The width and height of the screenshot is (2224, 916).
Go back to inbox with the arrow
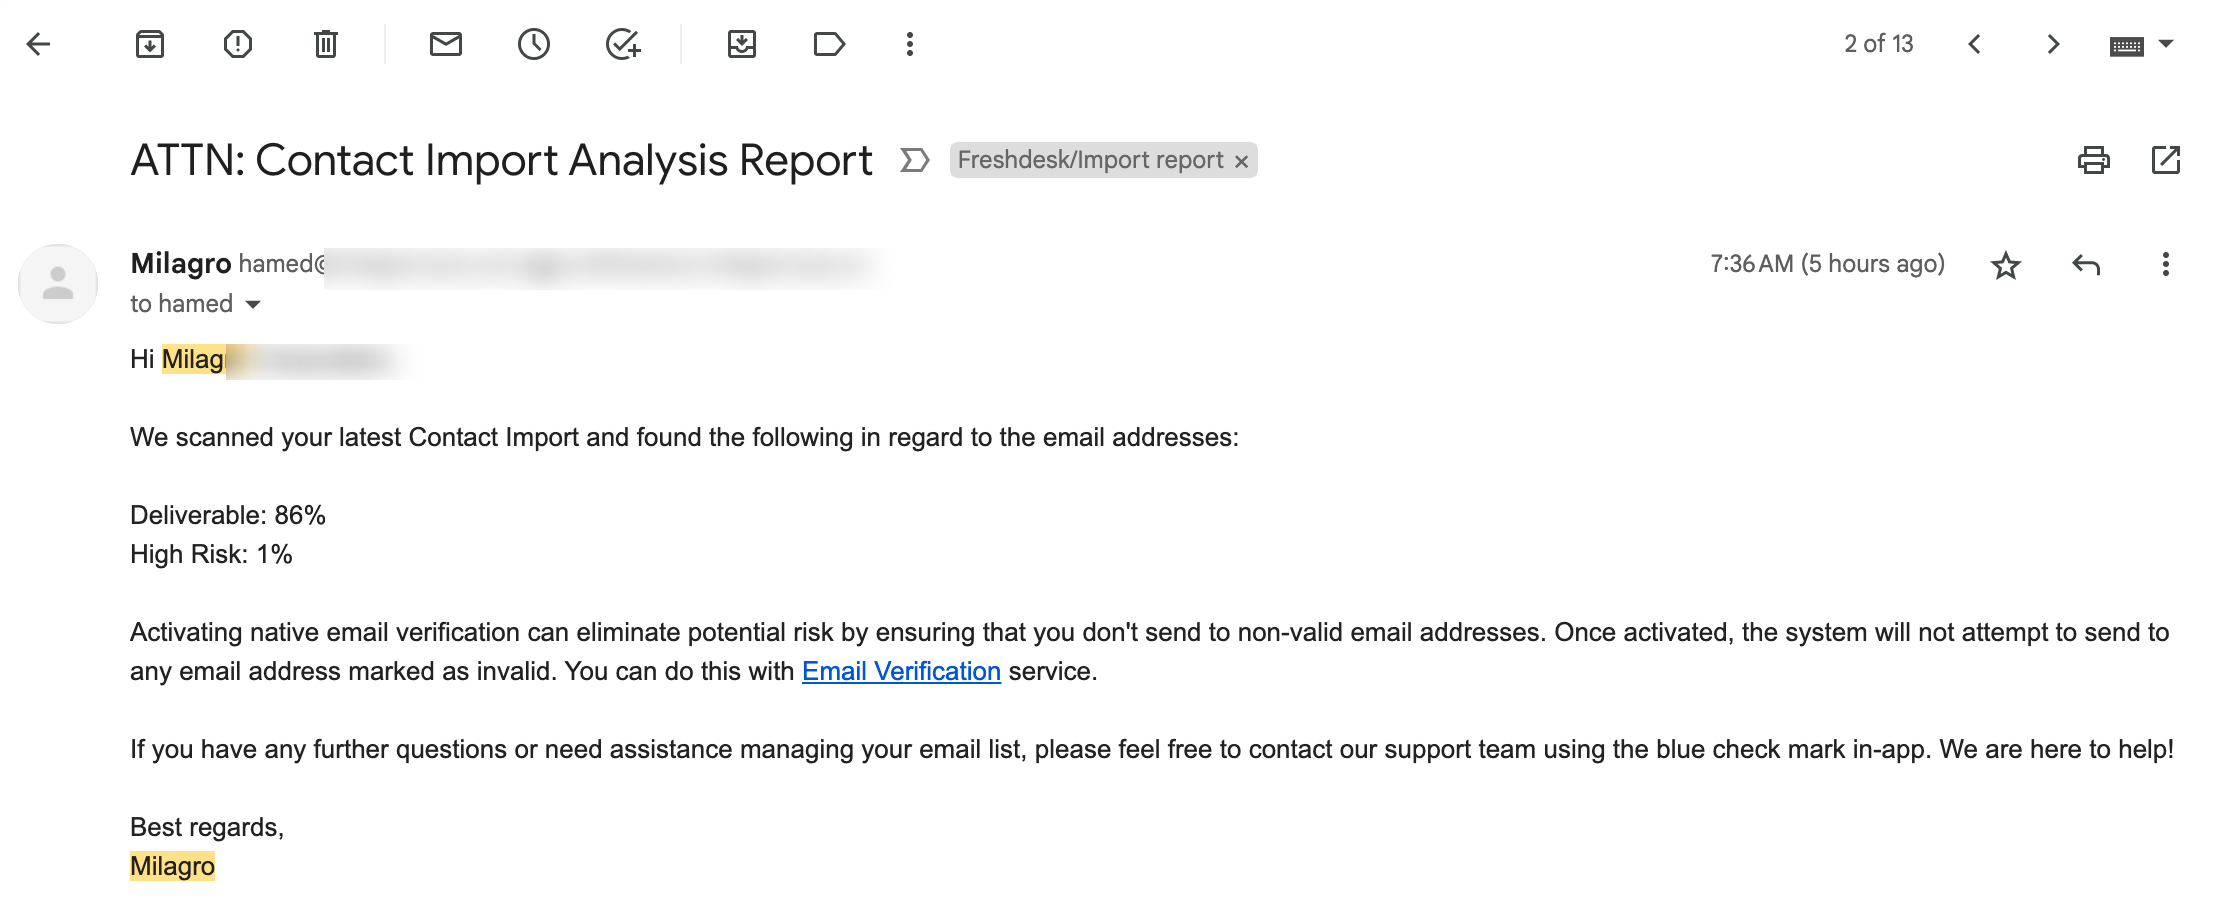tap(38, 44)
